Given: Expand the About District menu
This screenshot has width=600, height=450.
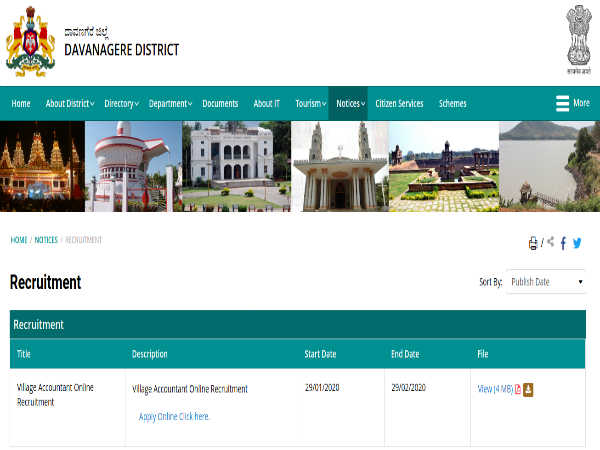Looking at the screenshot, I should coord(70,104).
